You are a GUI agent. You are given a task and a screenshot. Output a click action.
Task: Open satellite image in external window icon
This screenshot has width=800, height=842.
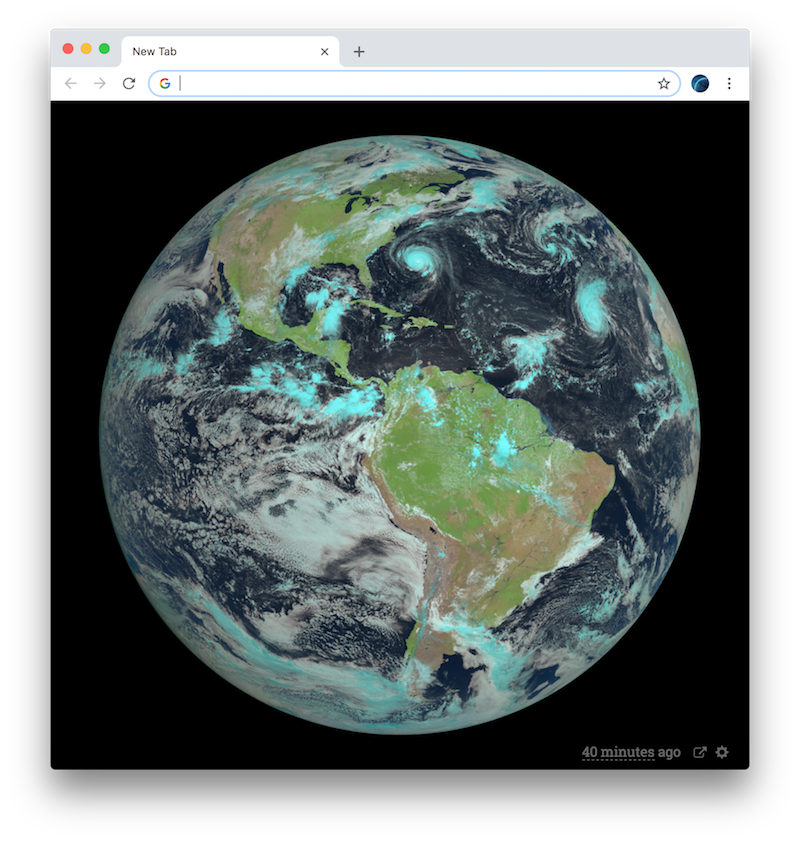point(700,752)
